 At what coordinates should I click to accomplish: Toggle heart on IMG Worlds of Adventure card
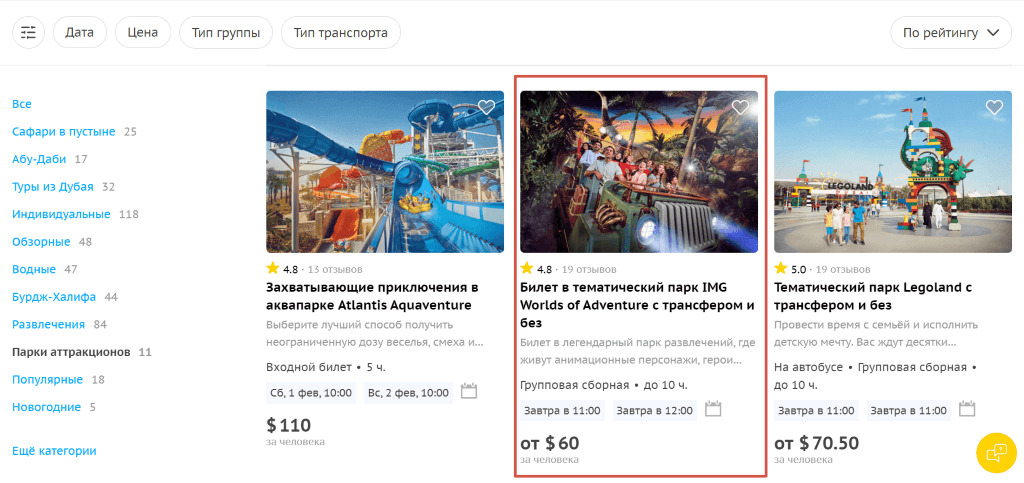click(x=740, y=107)
